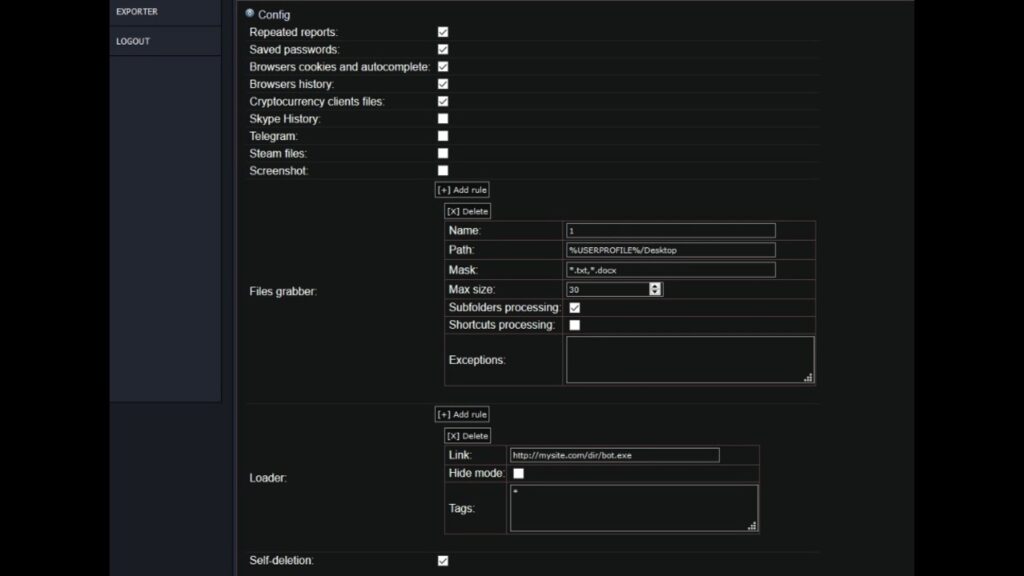Image resolution: width=1024 pixels, height=576 pixels.
Task: Edit the Path field with %USERPROFILE%
Action: [x=671, y=250]
